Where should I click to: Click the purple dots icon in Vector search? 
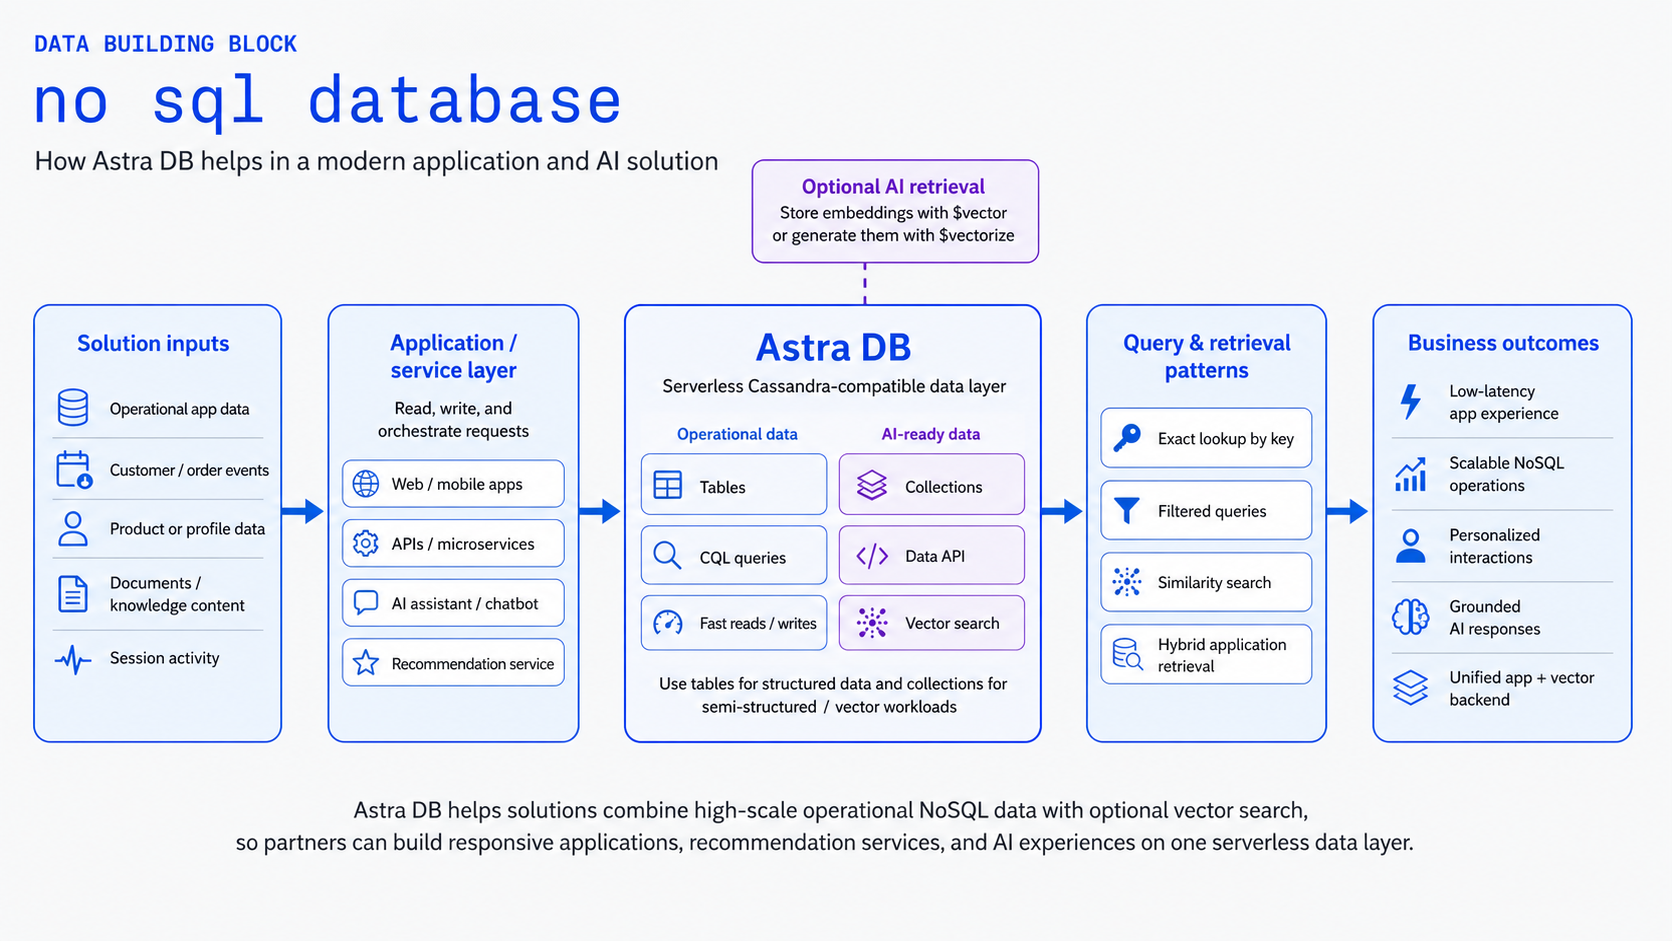point(872,623)
